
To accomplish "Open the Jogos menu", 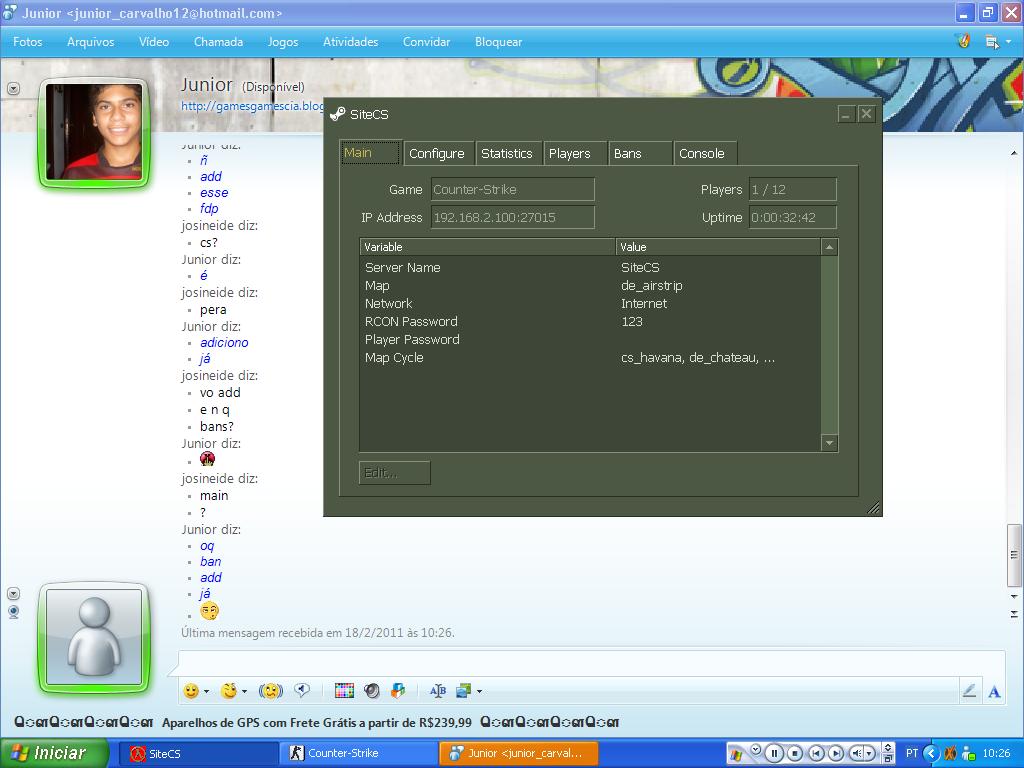I will [x=283, y=42].
